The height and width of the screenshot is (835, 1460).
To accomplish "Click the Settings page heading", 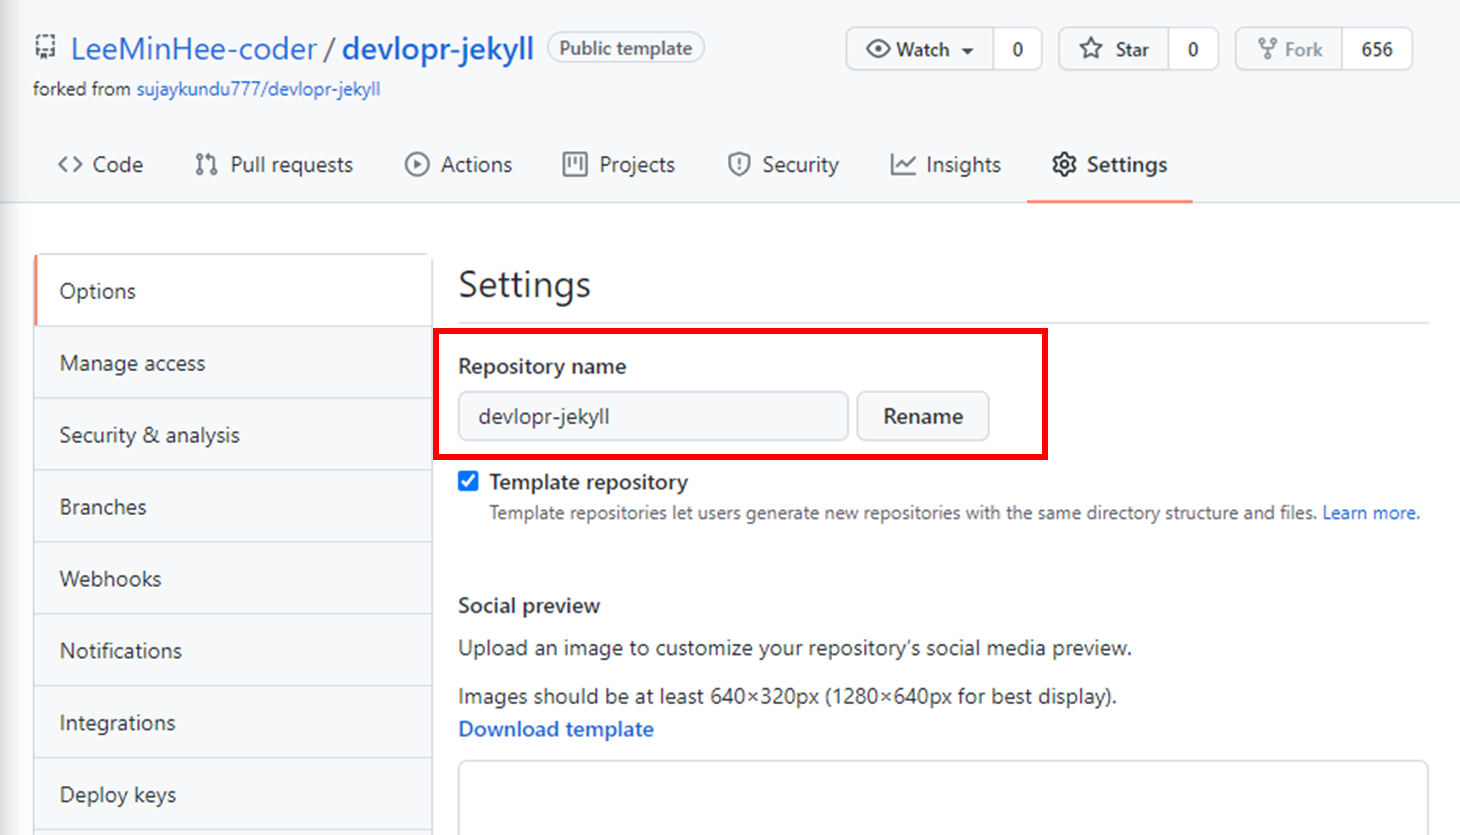I will [524, 285].
